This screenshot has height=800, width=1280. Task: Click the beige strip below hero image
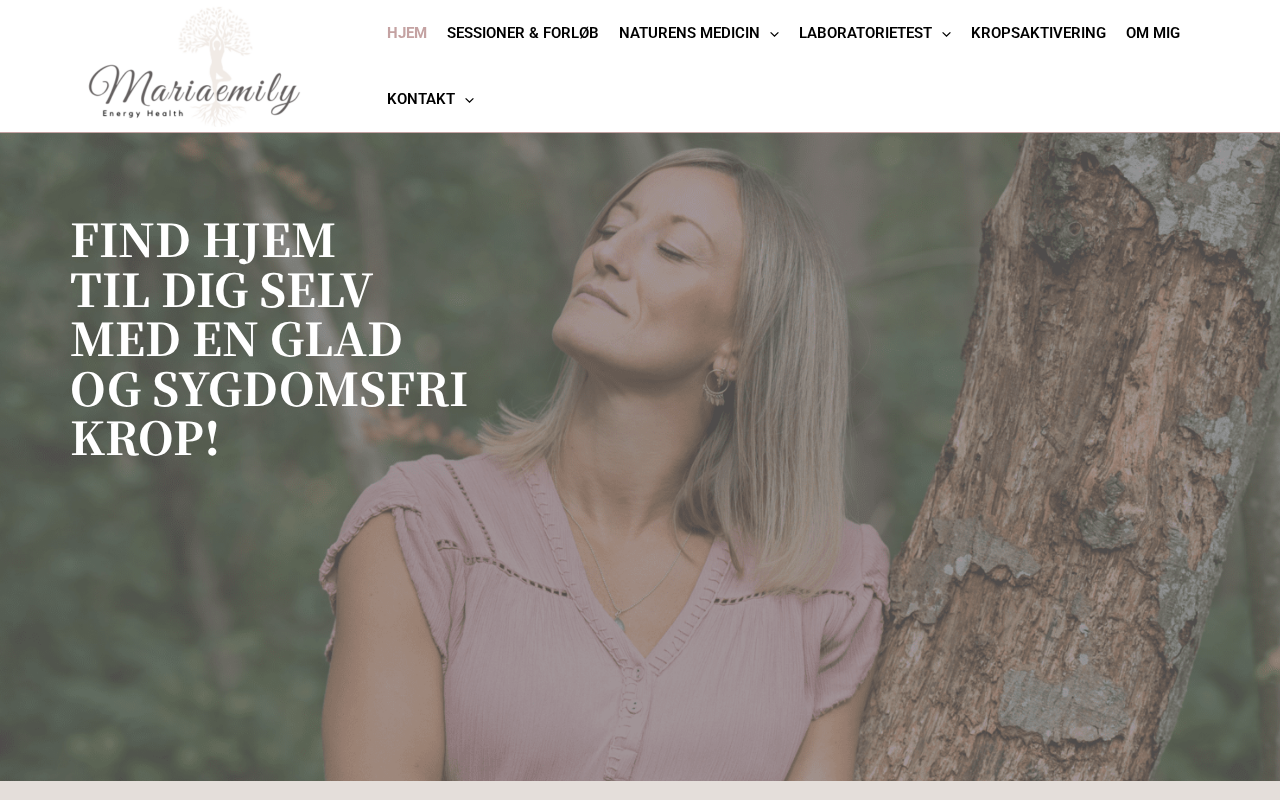[640, 791]
